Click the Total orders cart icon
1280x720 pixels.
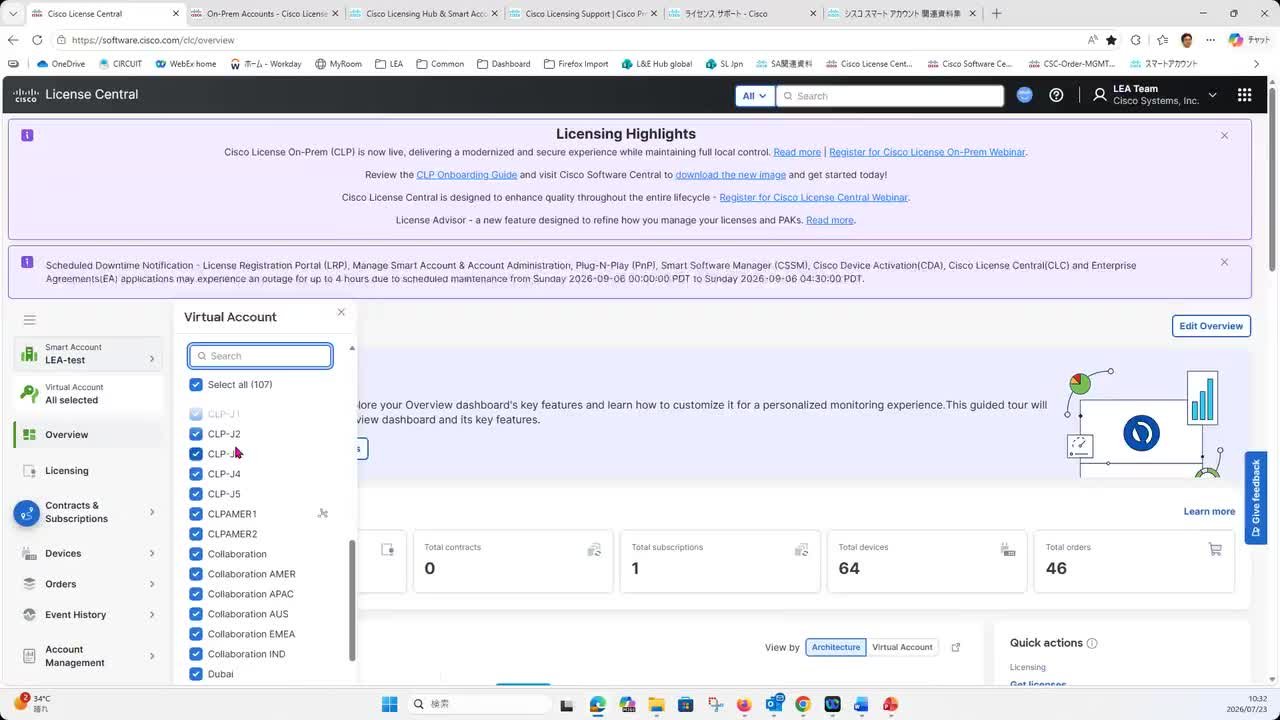tap(1215, 549)
